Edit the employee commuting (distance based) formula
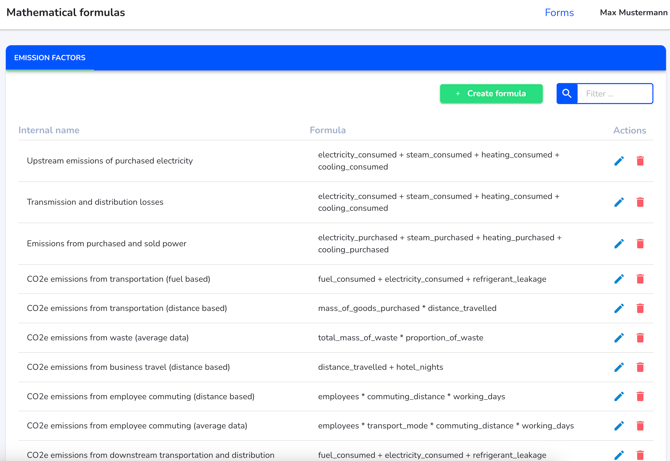Viewport: 670px width, 461px height. pos(619,396)
